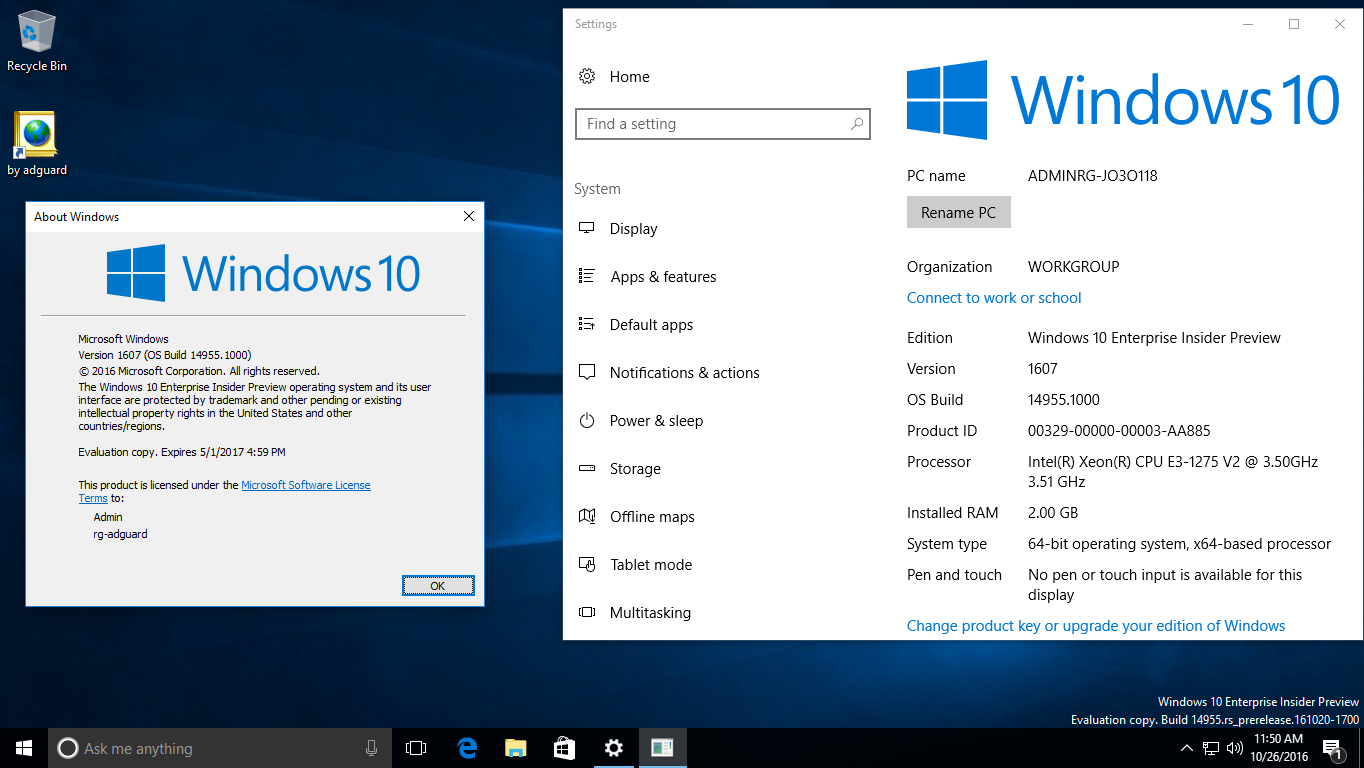The image size is (1364, 768).
Task: Click Connect to work or school
Action: point(994,298)
